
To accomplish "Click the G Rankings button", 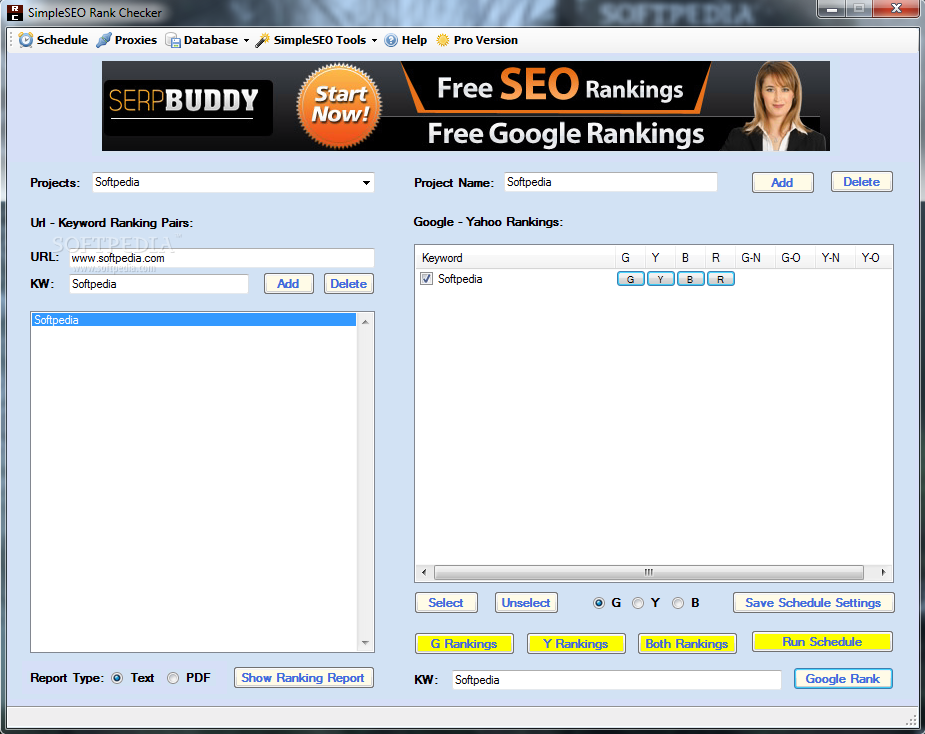I will [464, 644].
